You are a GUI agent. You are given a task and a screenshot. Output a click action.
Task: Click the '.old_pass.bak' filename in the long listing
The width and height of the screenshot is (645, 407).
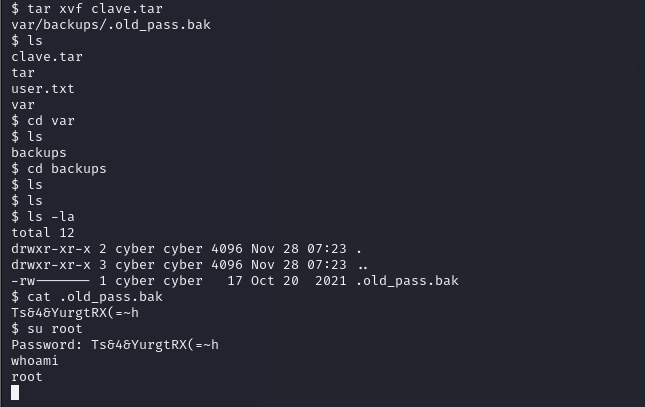click(x=407, y=281)
